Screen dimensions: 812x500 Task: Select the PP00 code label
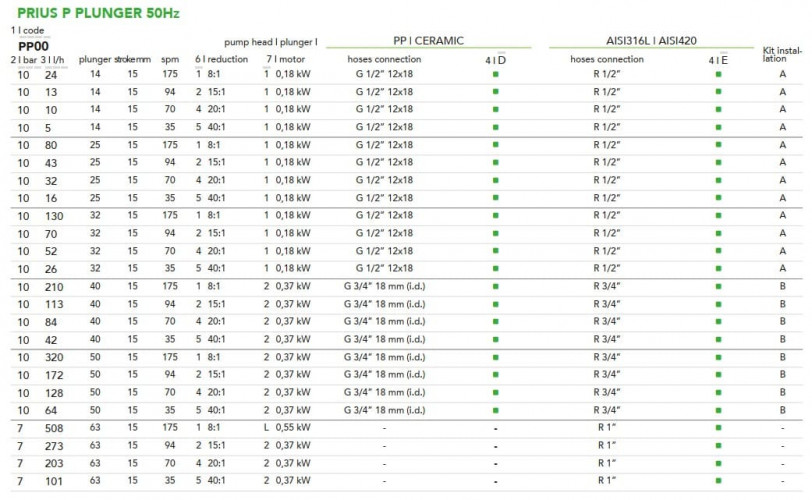tap(34, 46)
